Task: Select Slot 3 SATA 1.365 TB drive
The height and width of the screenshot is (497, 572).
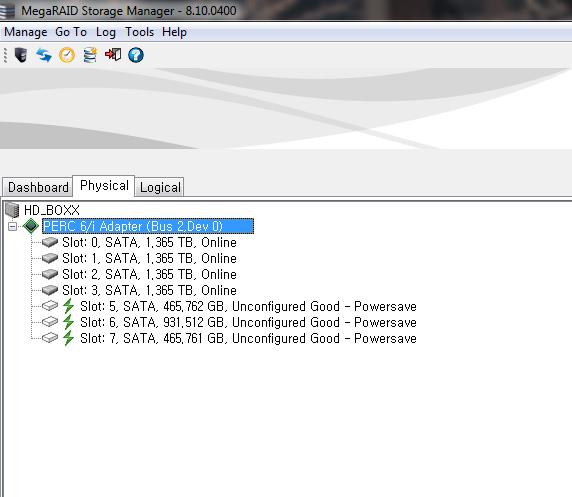Action: point(149,290)
